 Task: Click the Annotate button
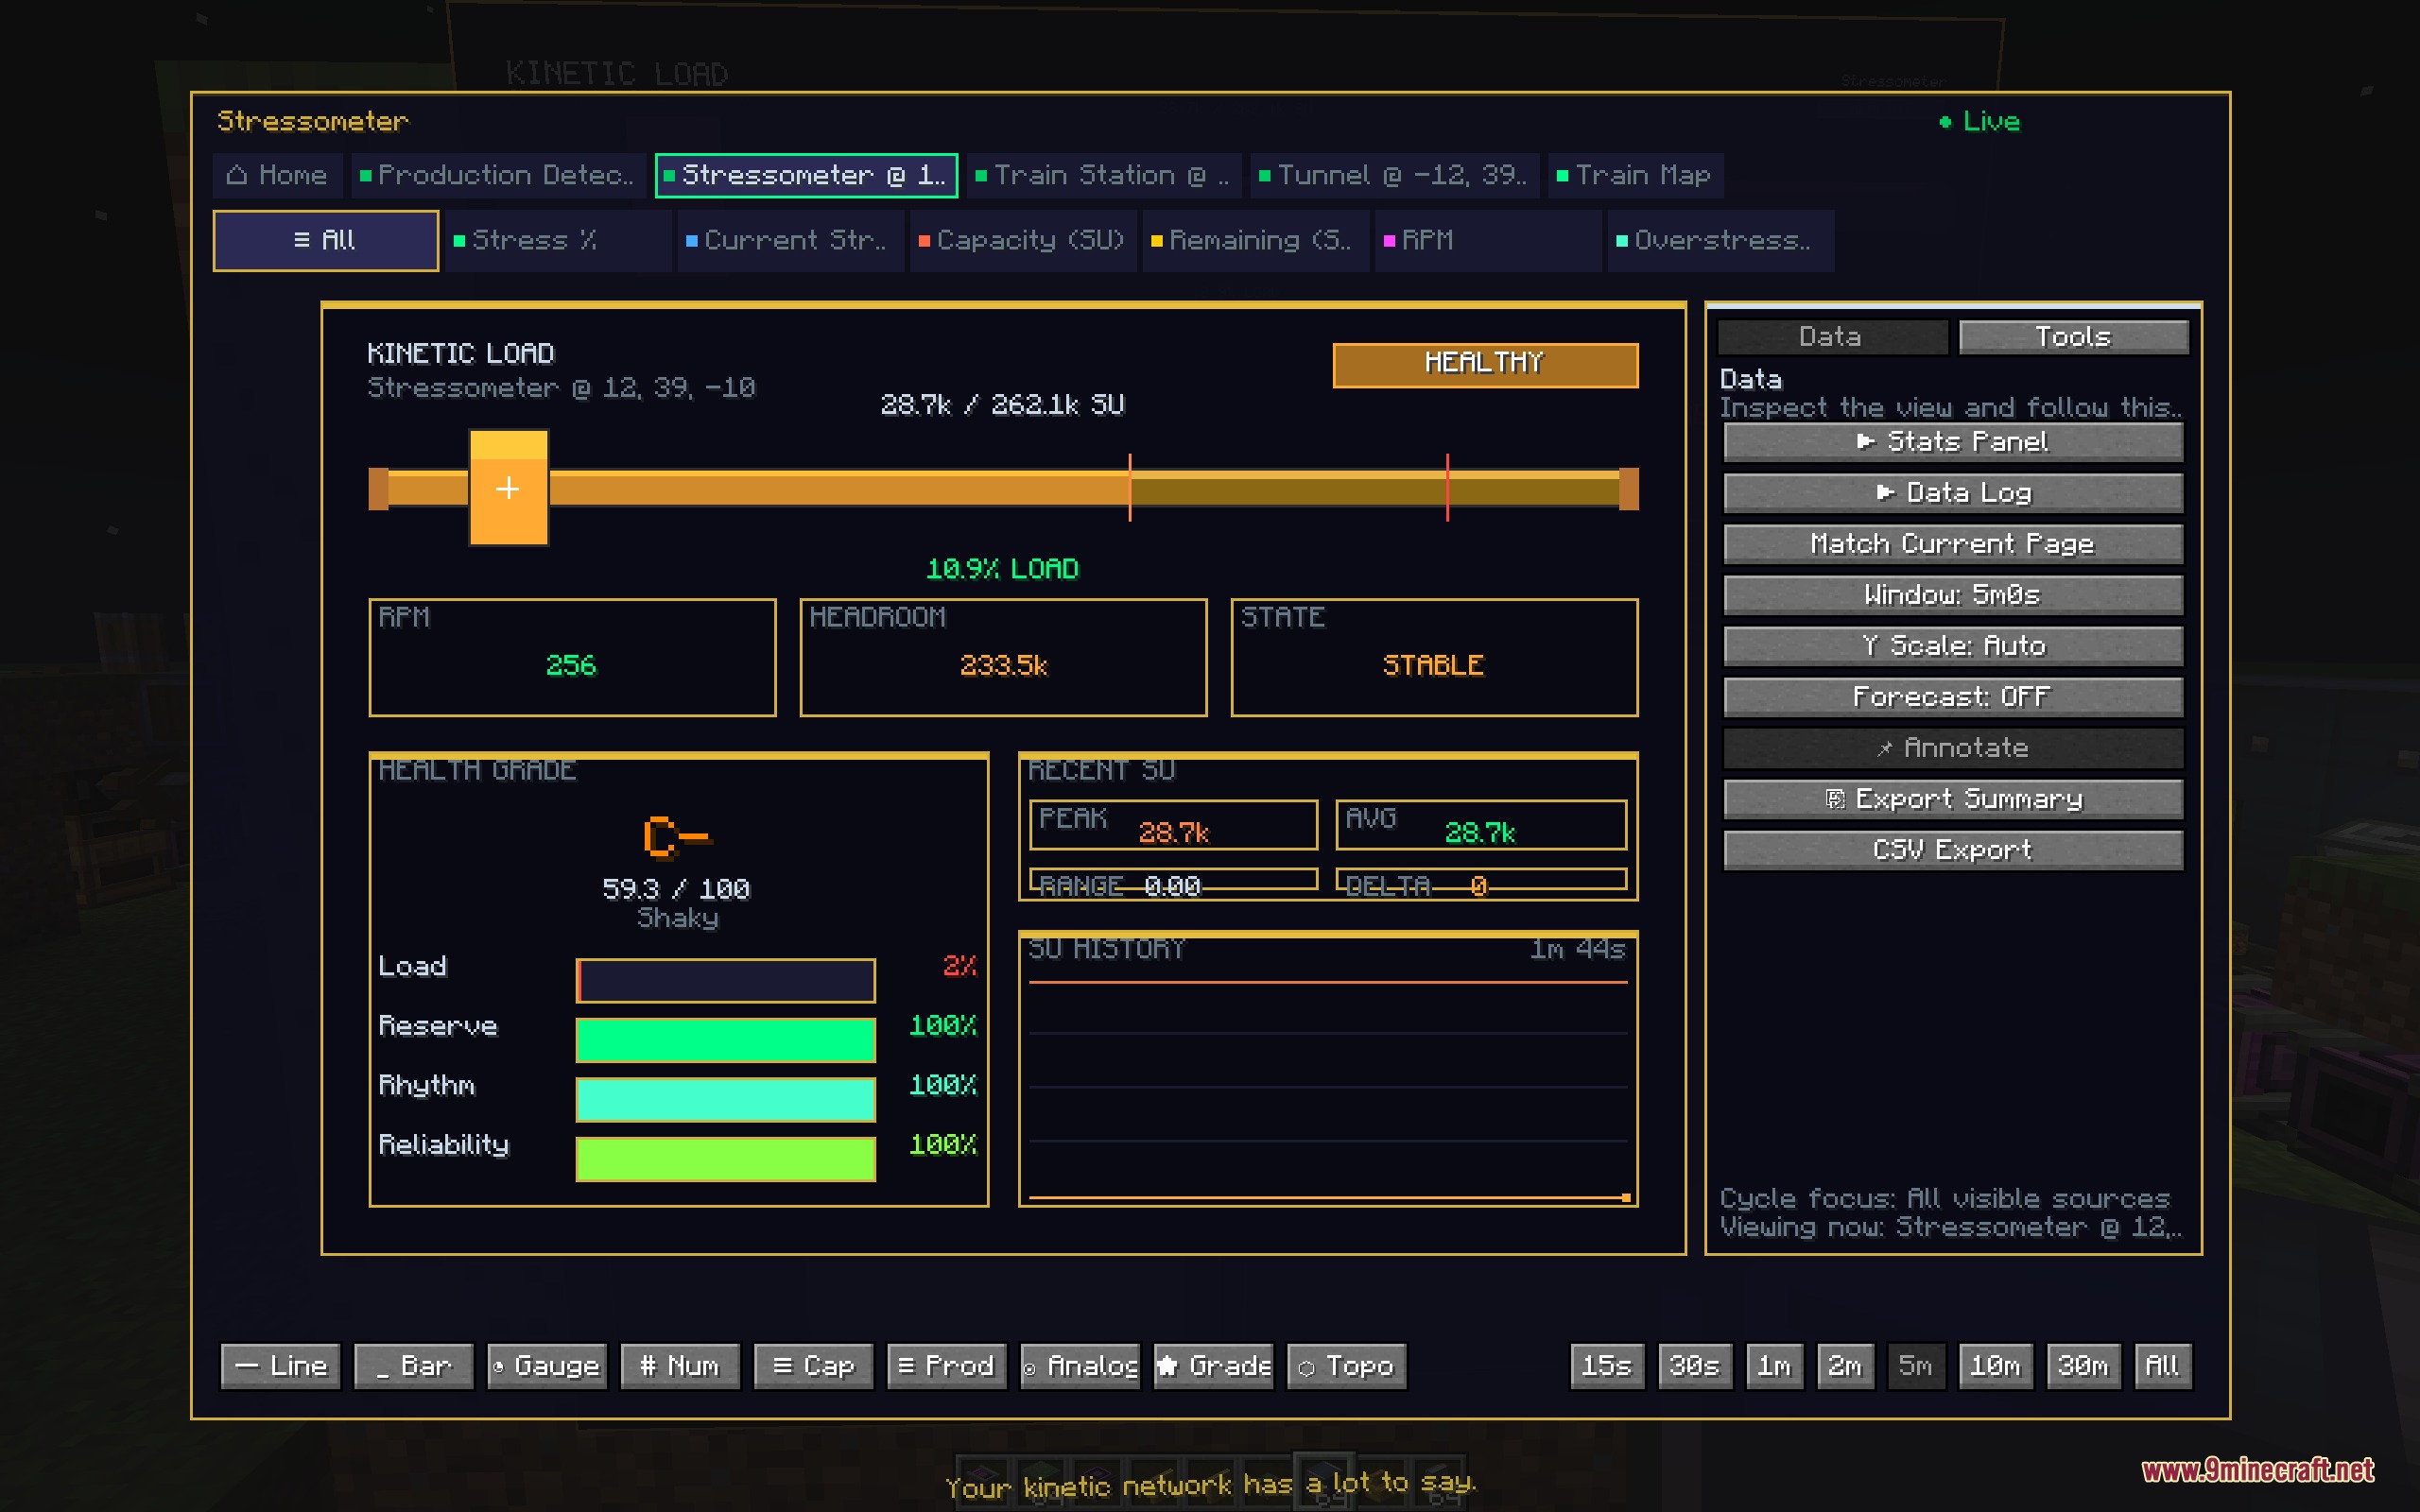[x=1953, y=748]
